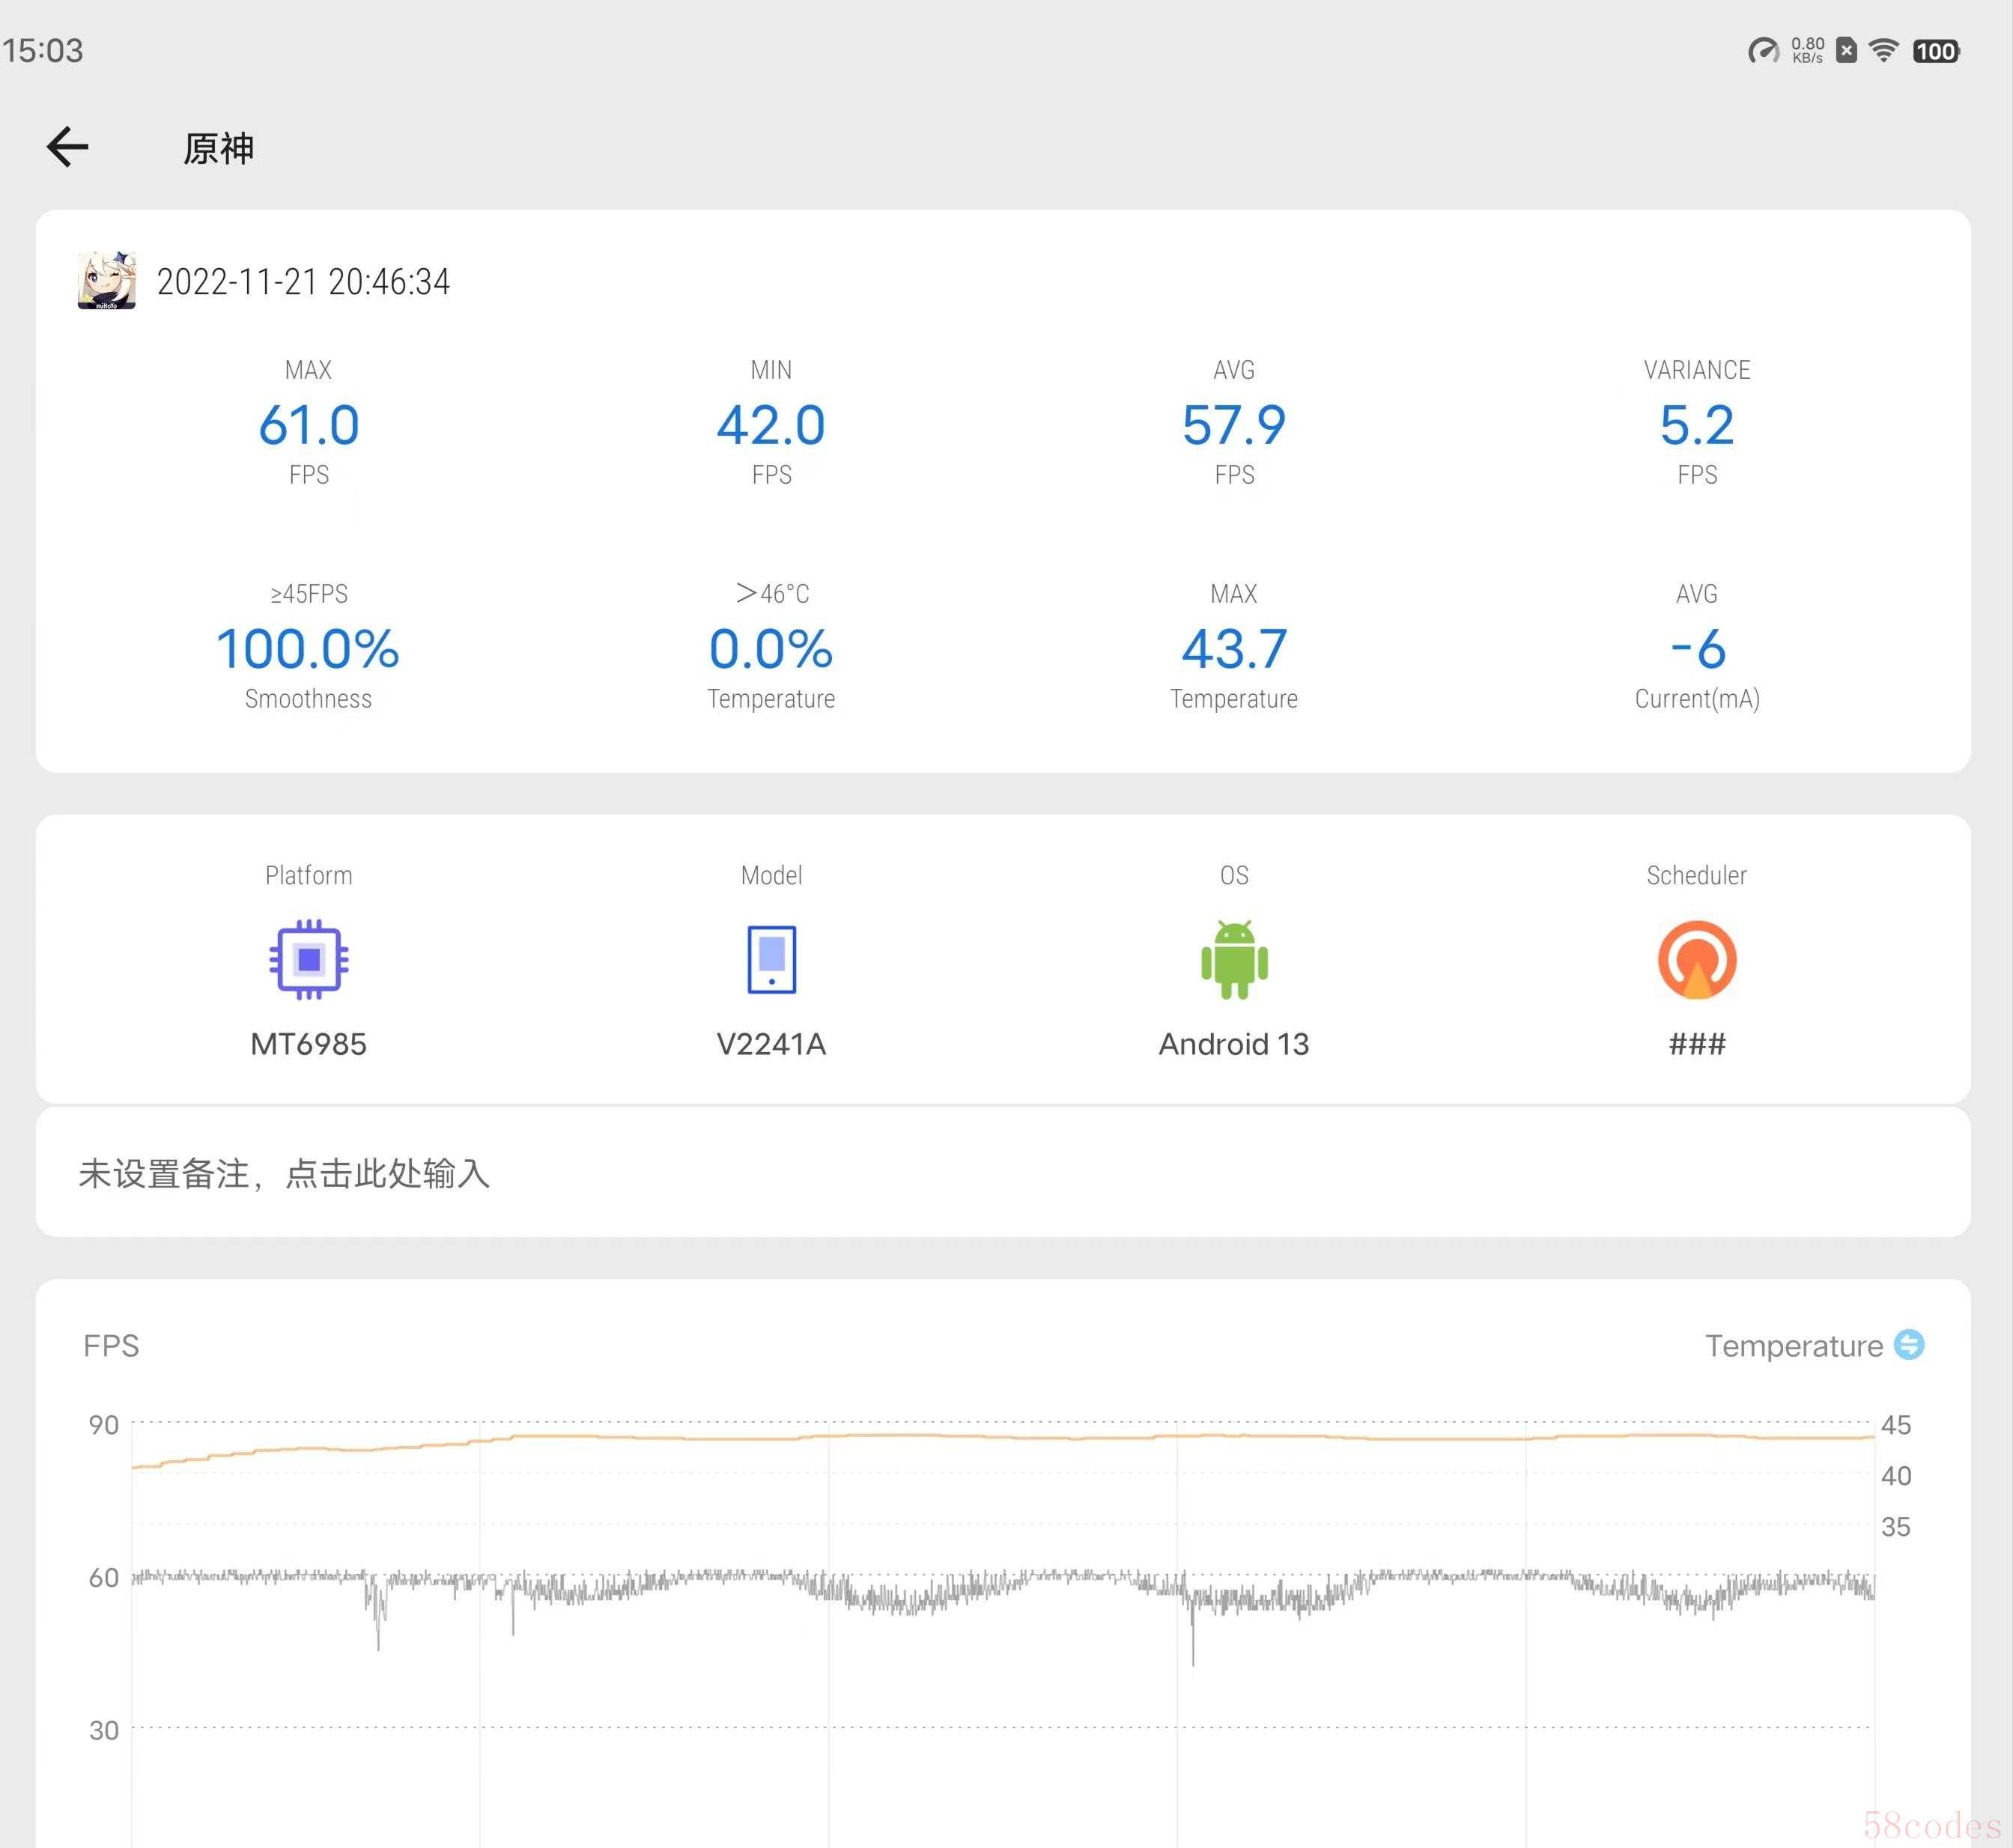
Task: Tap the 100.0% Smoothness value
Action: tap(308, 649)
